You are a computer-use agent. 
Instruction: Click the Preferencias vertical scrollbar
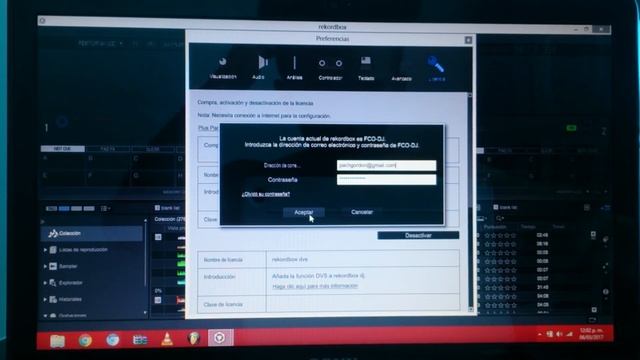(470, 202)
